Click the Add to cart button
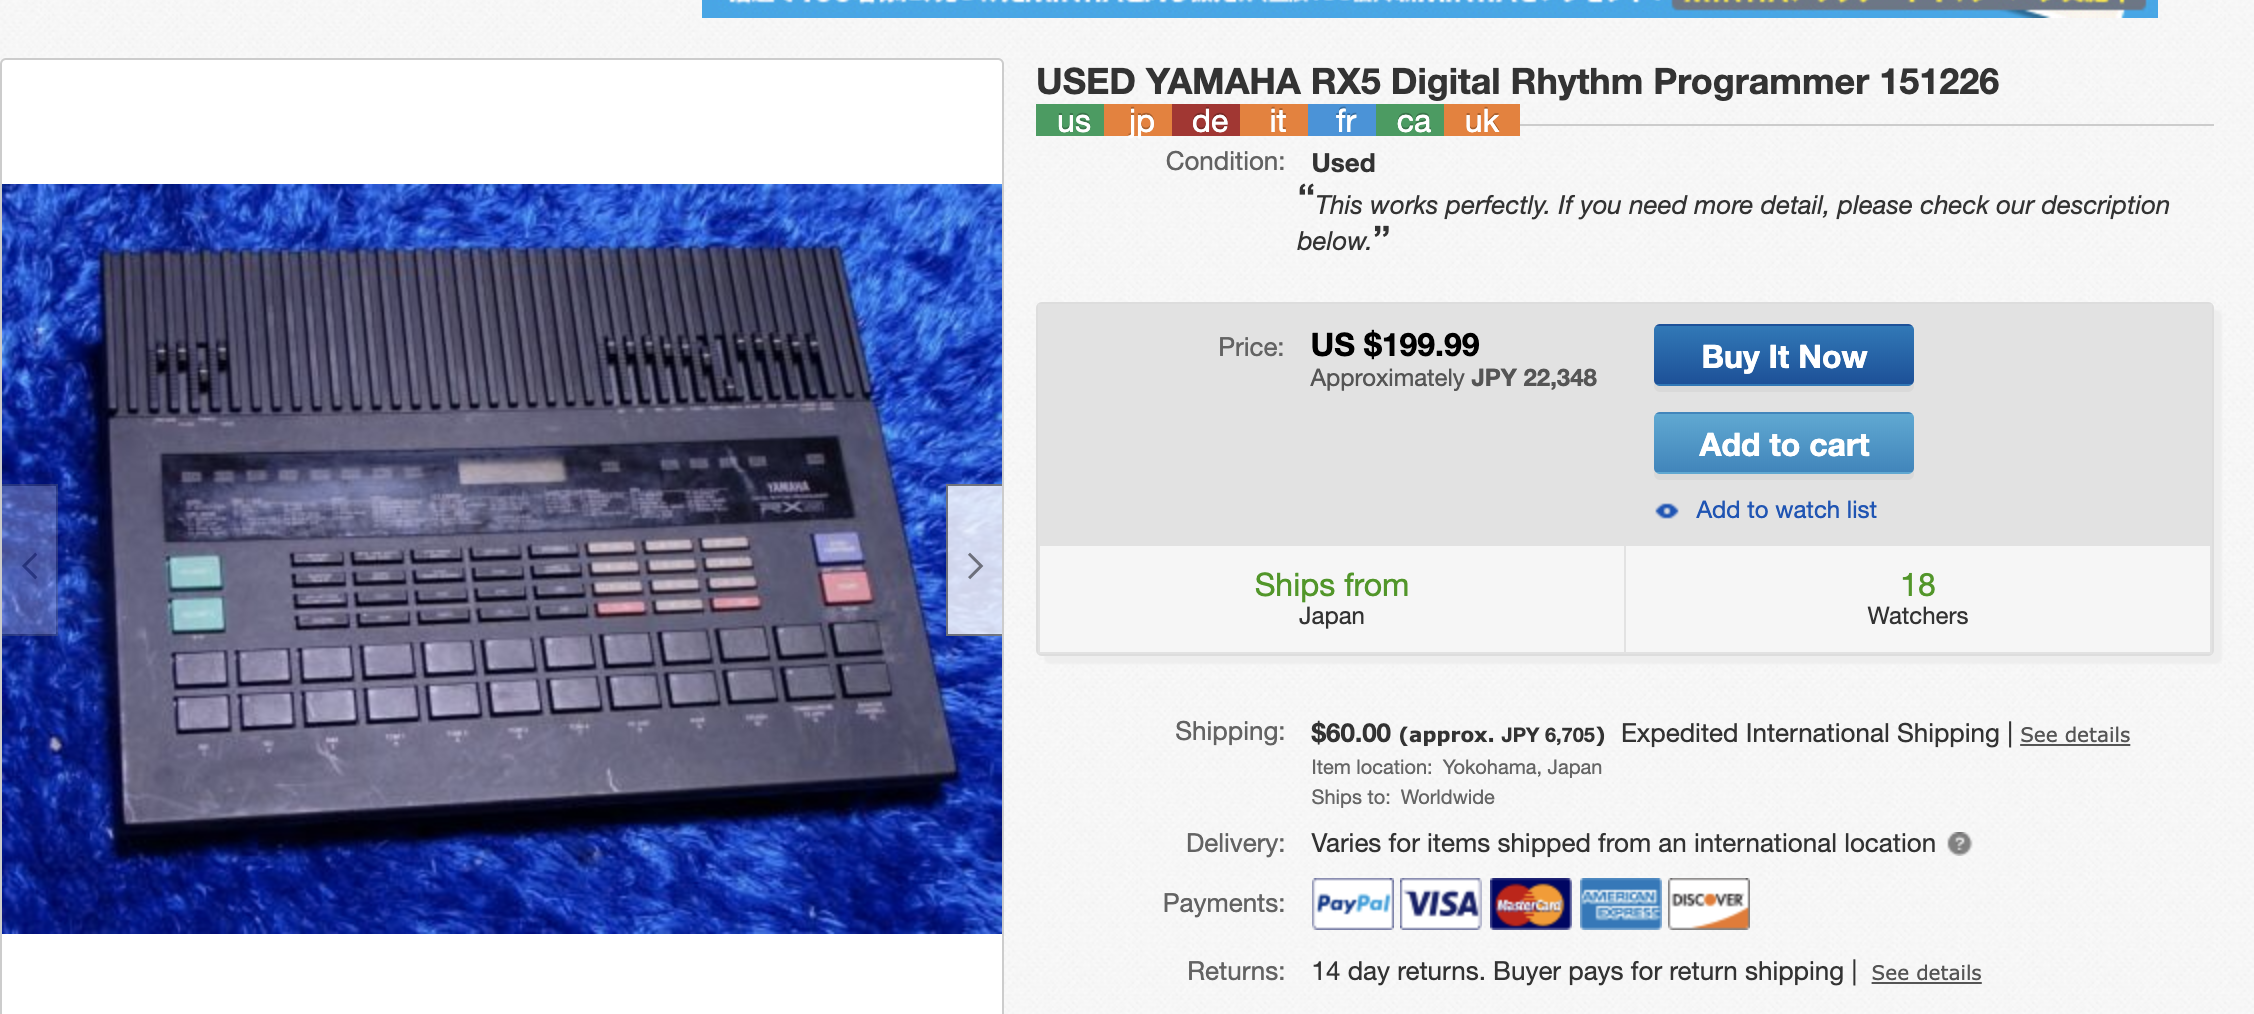Image resolution: width=2254 pixels, height=1014 pixels. tap(1784, 443)
